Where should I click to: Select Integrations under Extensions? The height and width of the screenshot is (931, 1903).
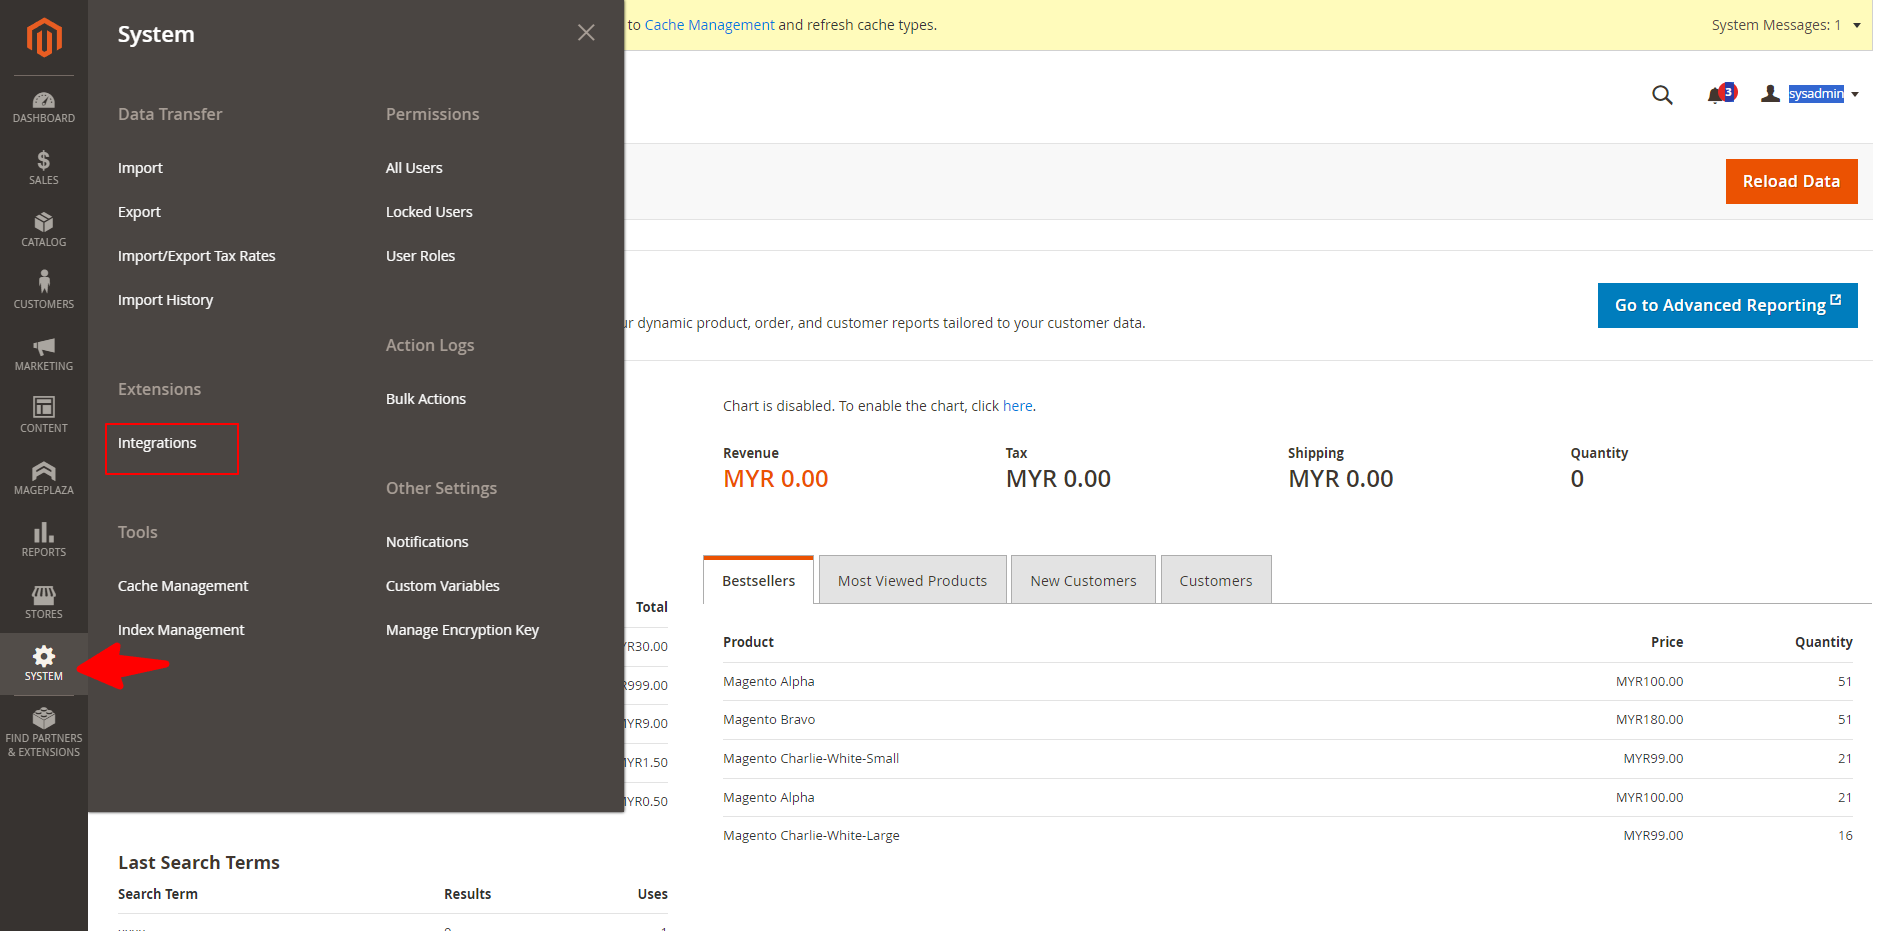pos(157,443)
